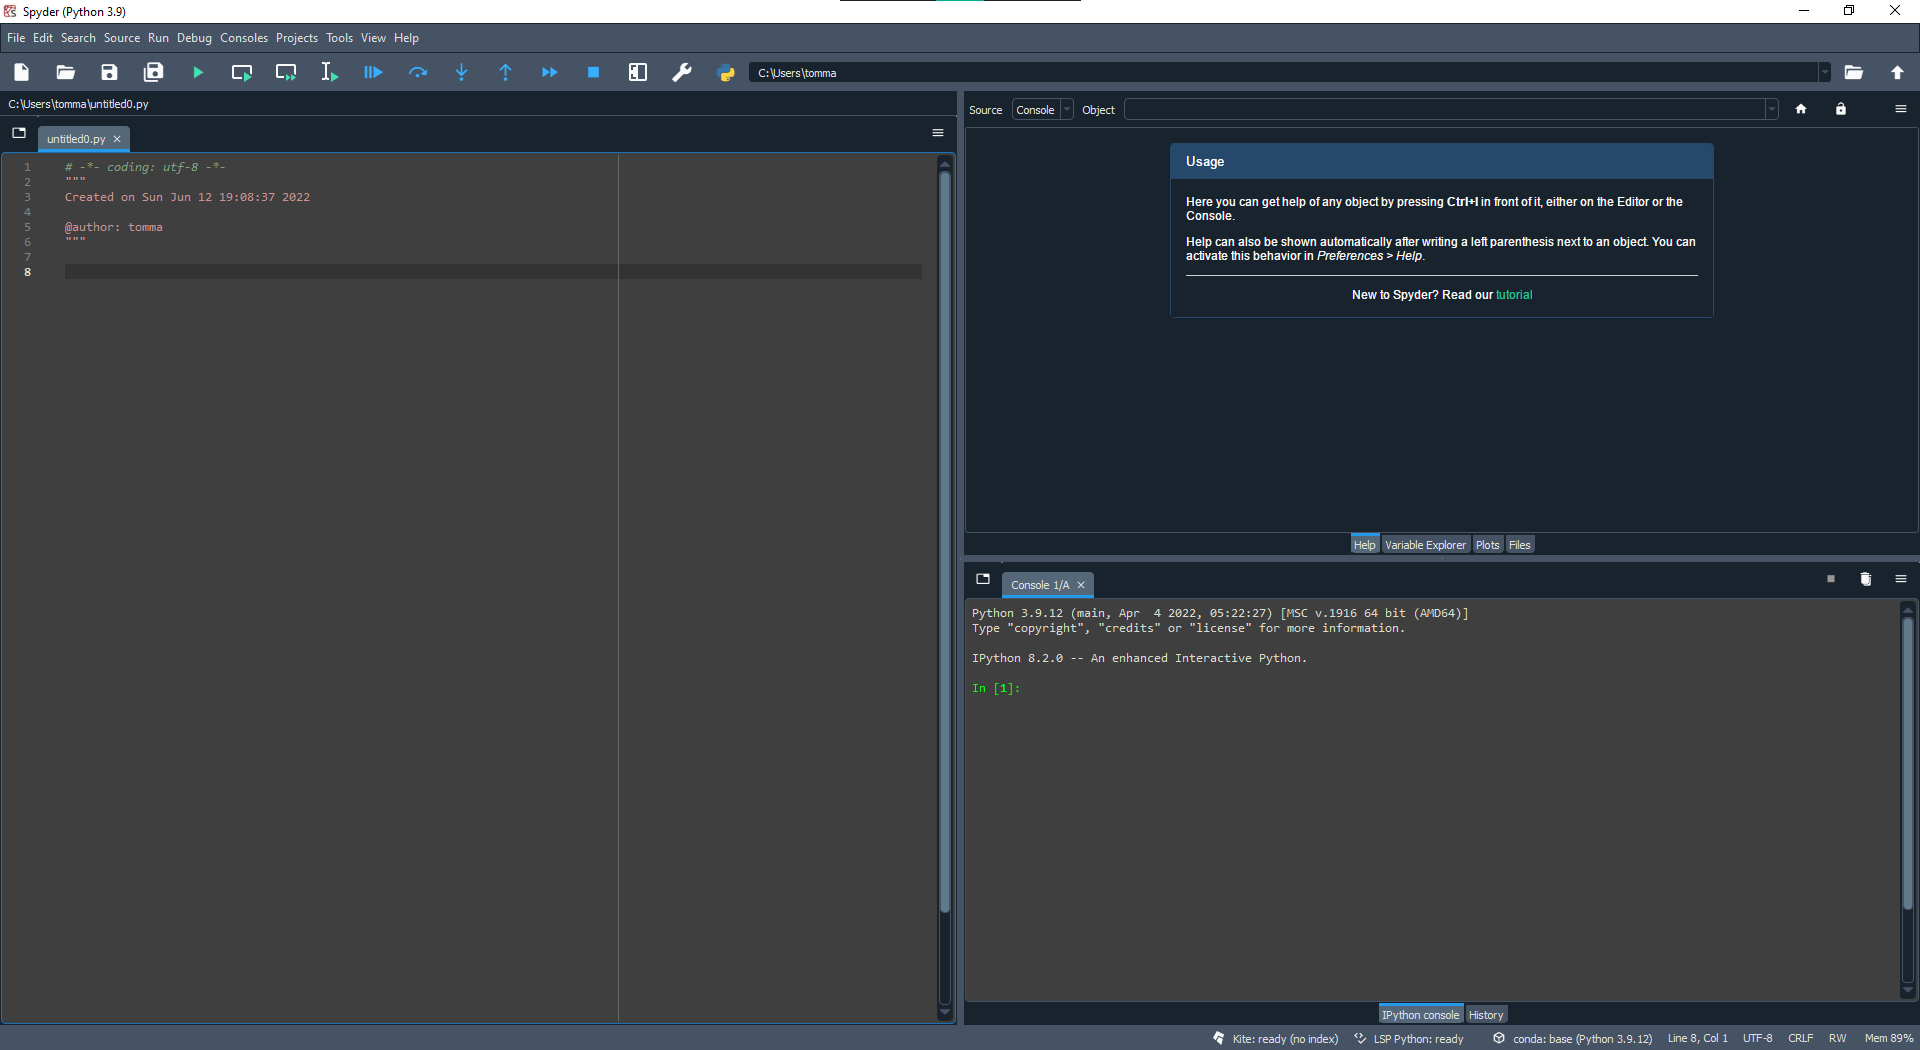Execute current line in debugger

click(x=417, y=72)
